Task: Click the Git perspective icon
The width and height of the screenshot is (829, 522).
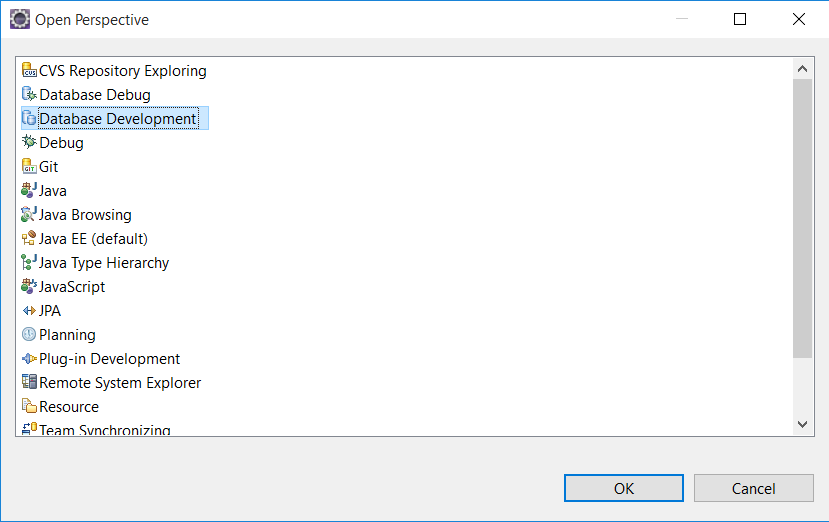Action: point(29,166)
